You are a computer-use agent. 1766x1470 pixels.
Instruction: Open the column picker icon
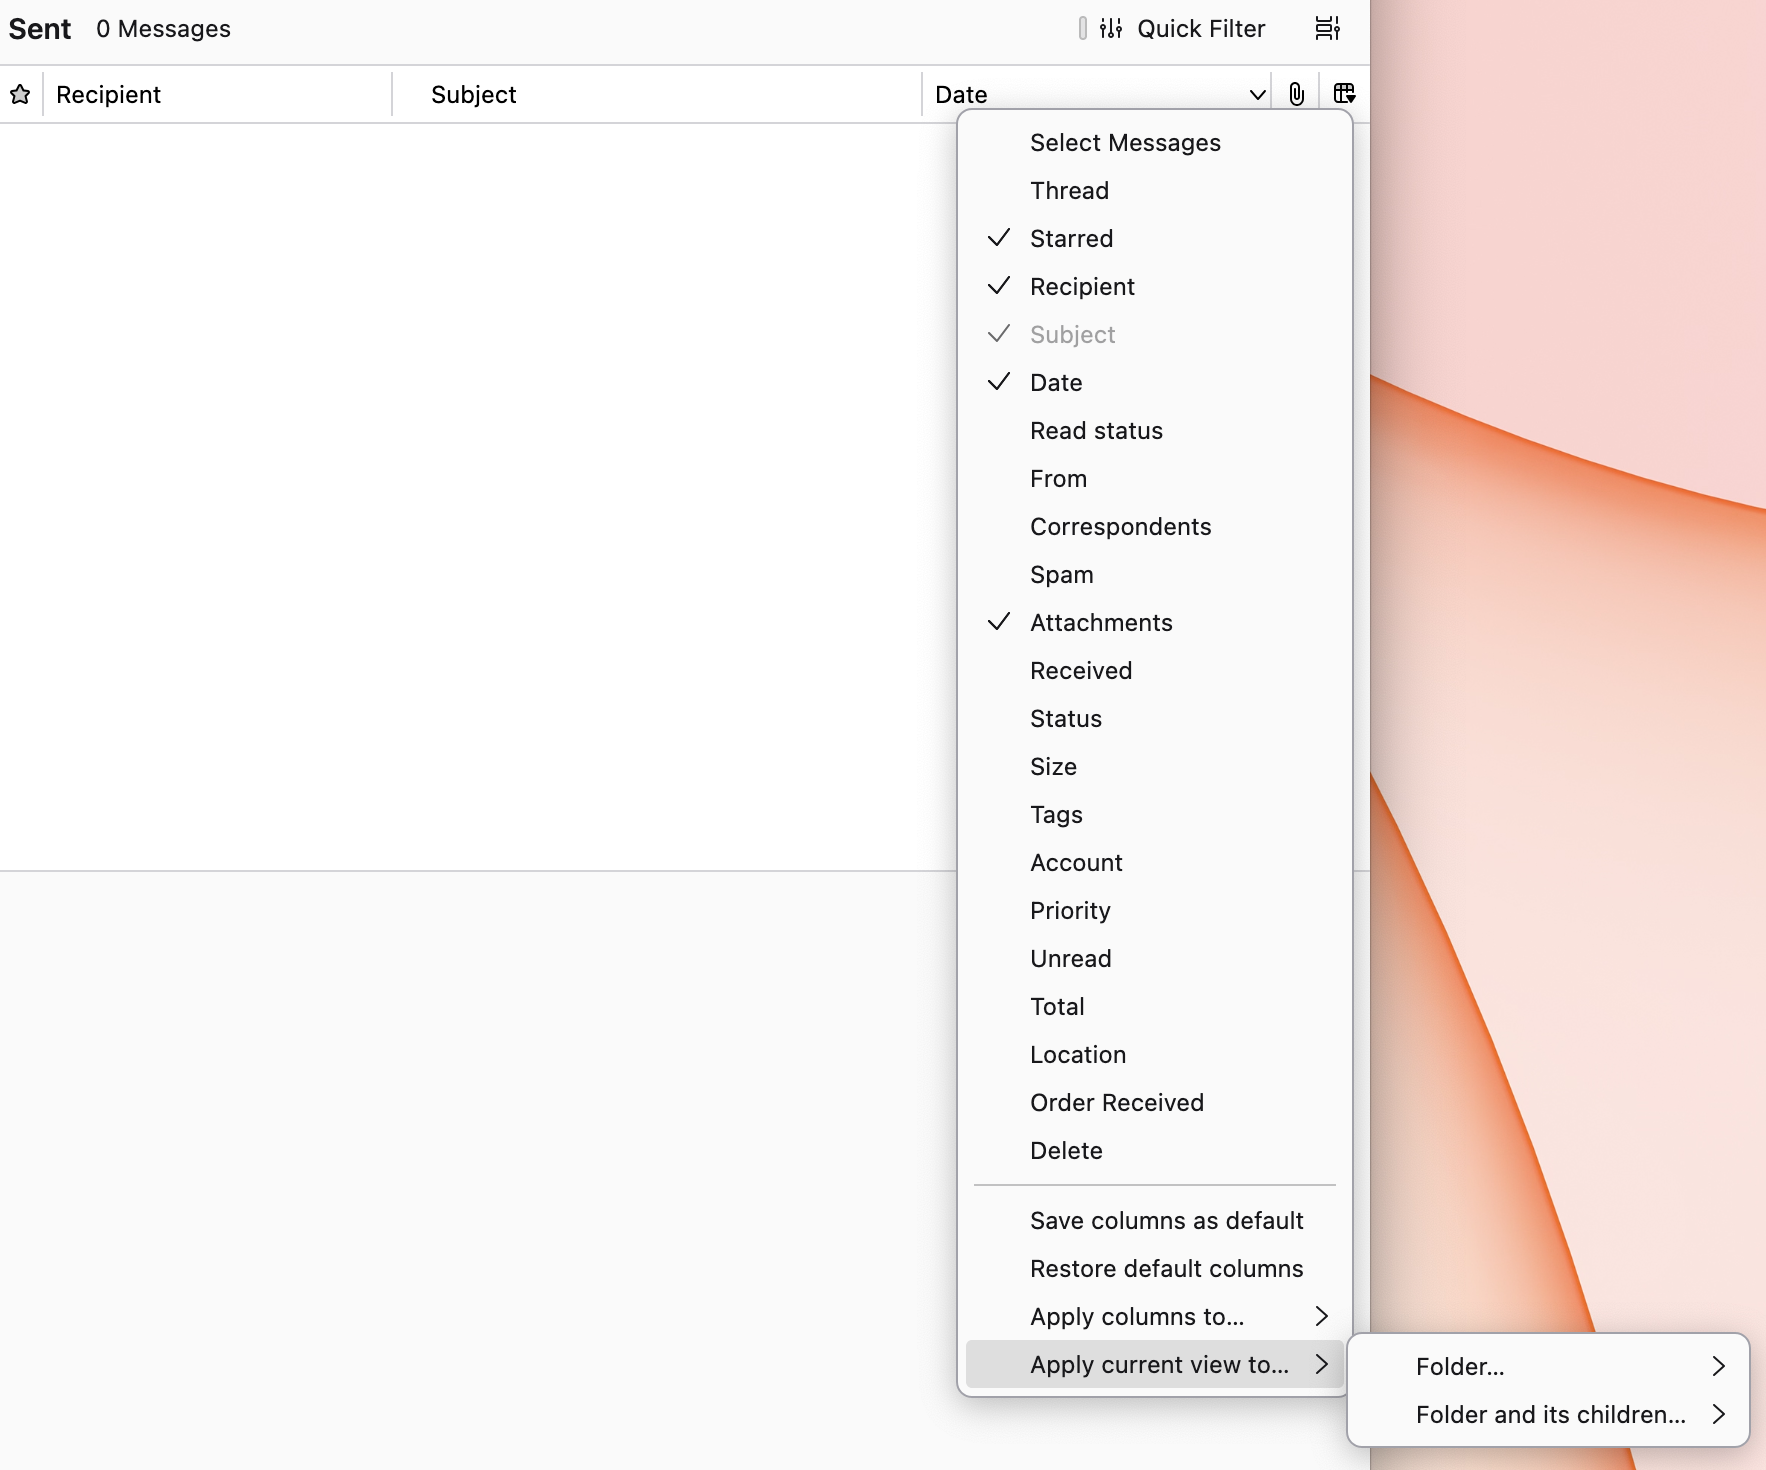1344,94
